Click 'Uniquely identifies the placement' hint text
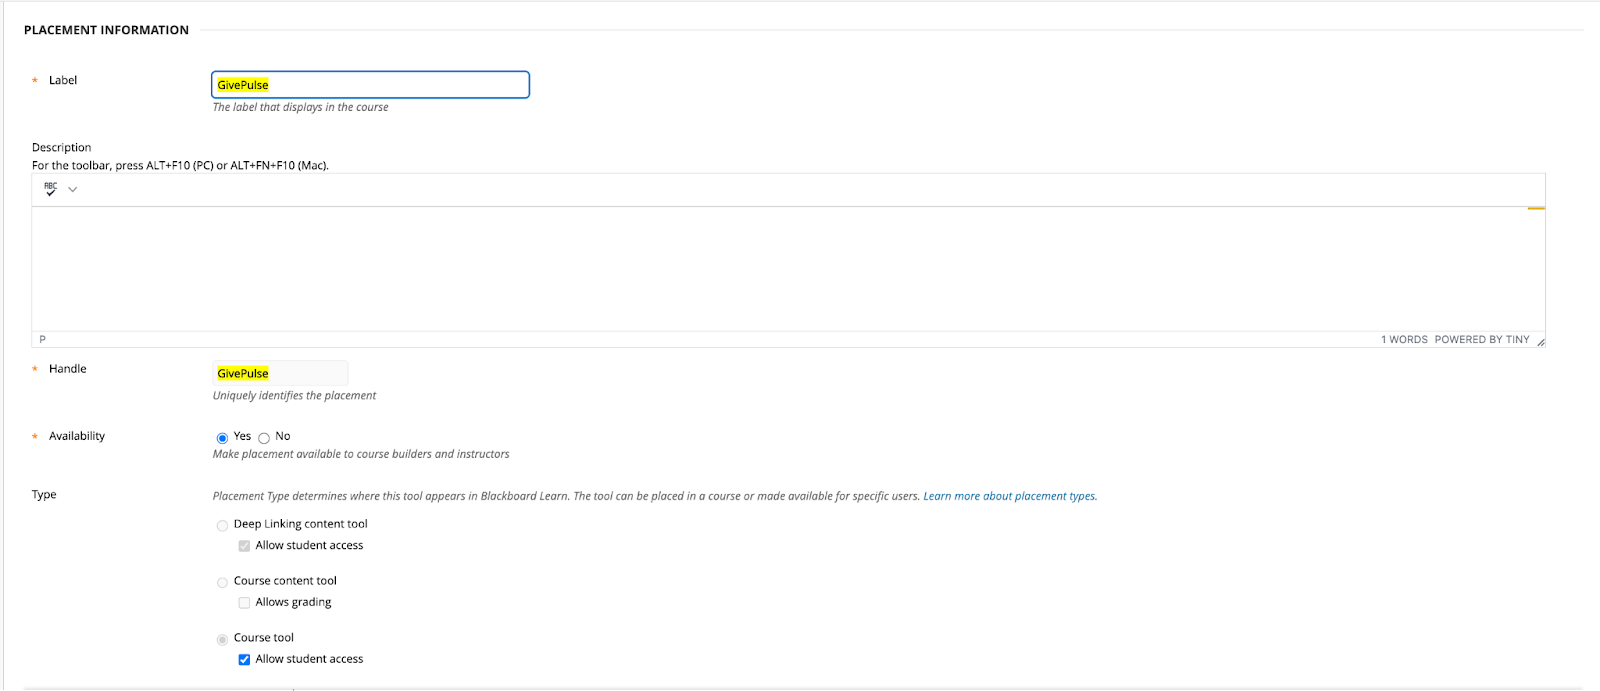This screenshot has width=1600, height=691. point(294,396)
